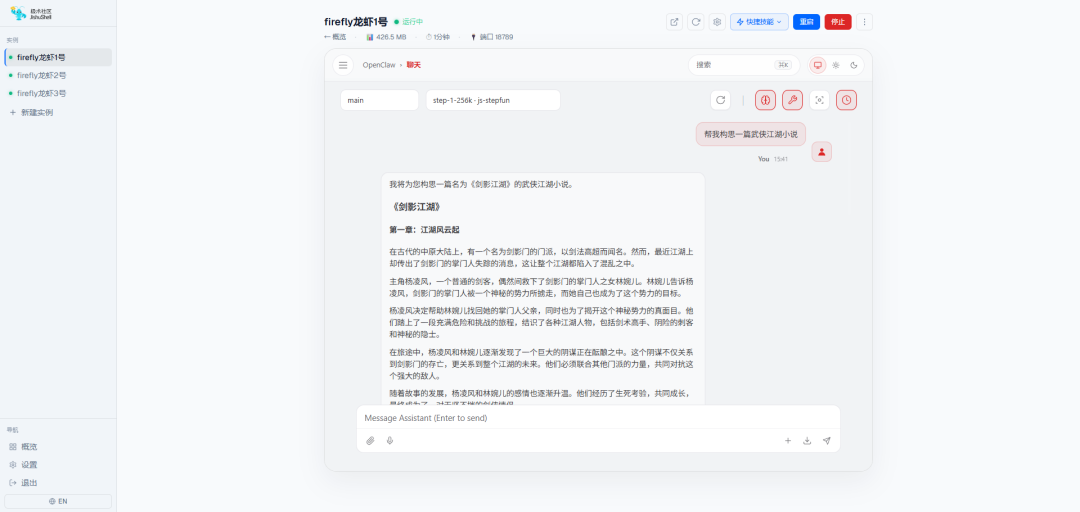Click the red 停止 stop button
Viewport: 1080px width, 512px height.
pos(838,22)
